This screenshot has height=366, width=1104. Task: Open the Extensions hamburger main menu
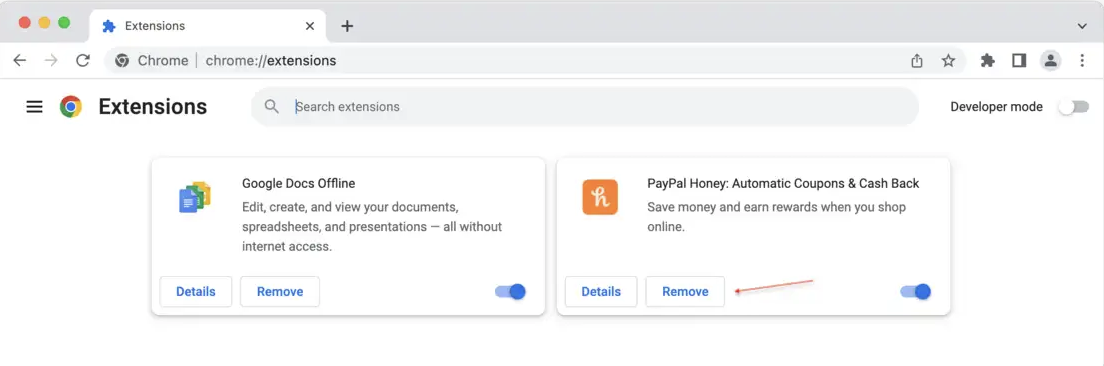tap(34, 107)
